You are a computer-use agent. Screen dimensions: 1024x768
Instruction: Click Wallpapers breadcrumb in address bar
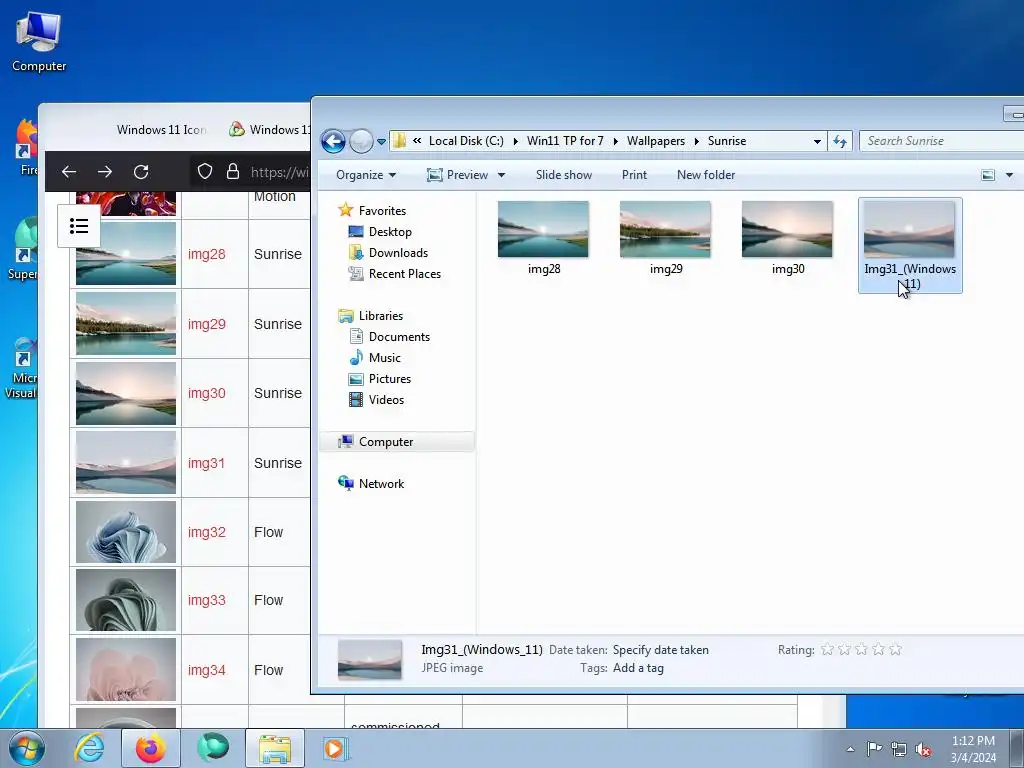[656, 141]
